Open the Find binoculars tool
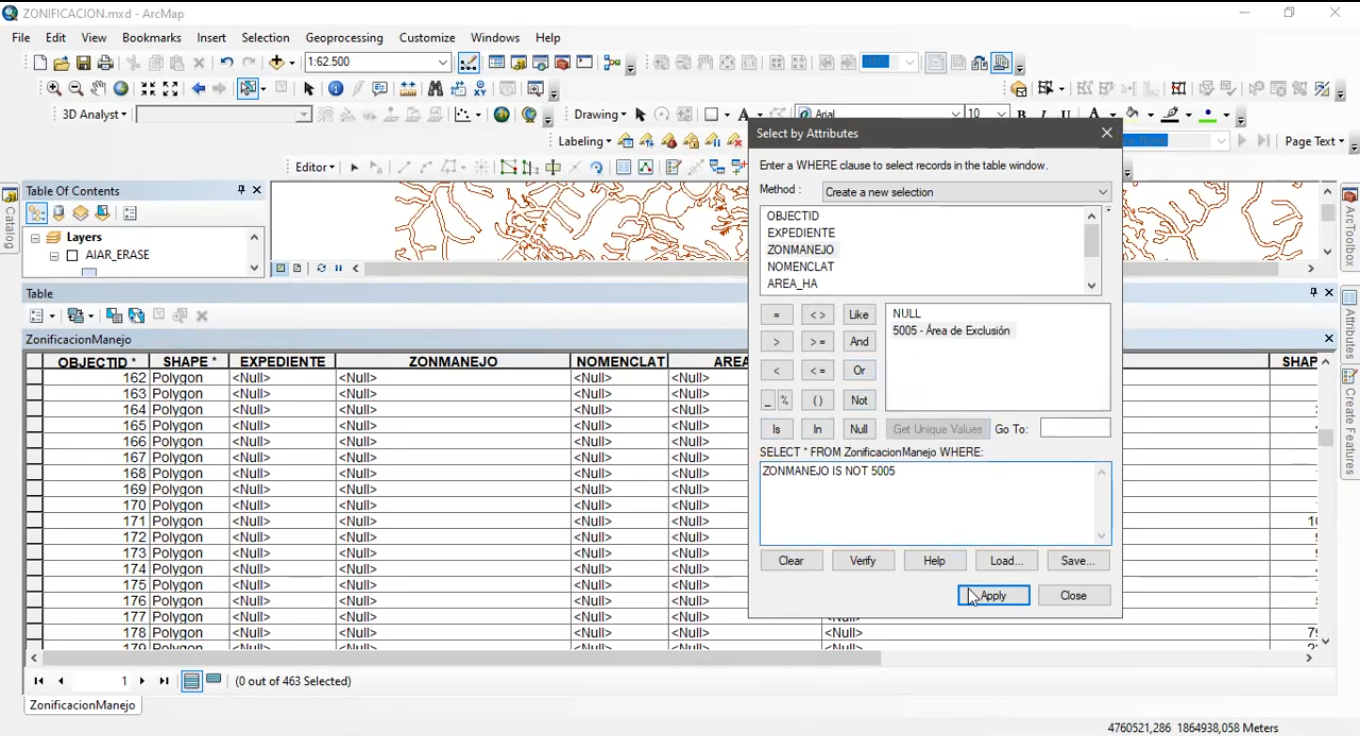1360x736 pixels. pos(435,89)
